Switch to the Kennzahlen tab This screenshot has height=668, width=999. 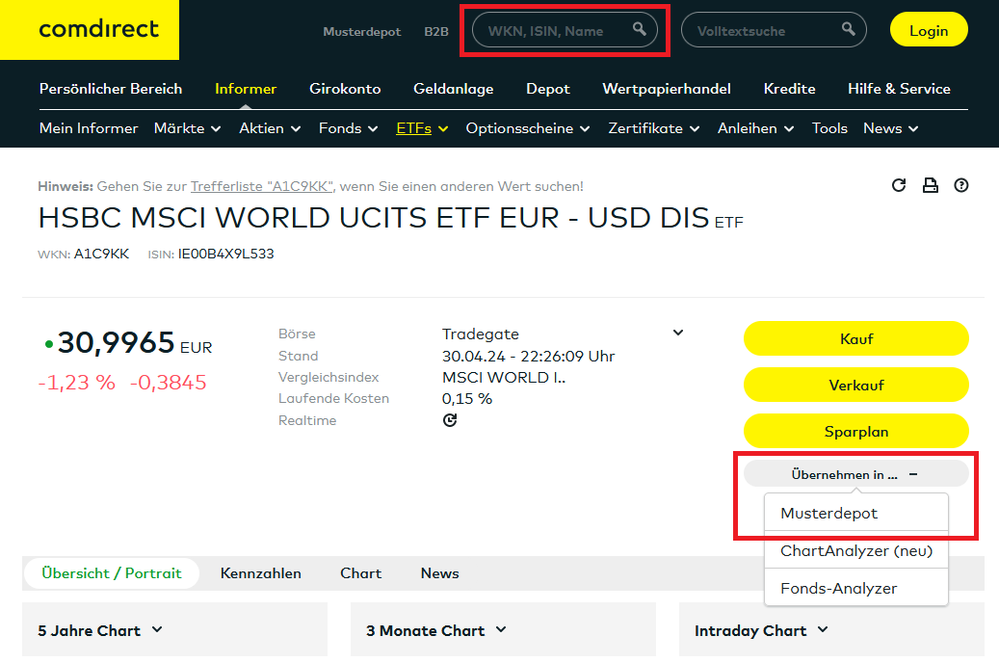point(260,573)
